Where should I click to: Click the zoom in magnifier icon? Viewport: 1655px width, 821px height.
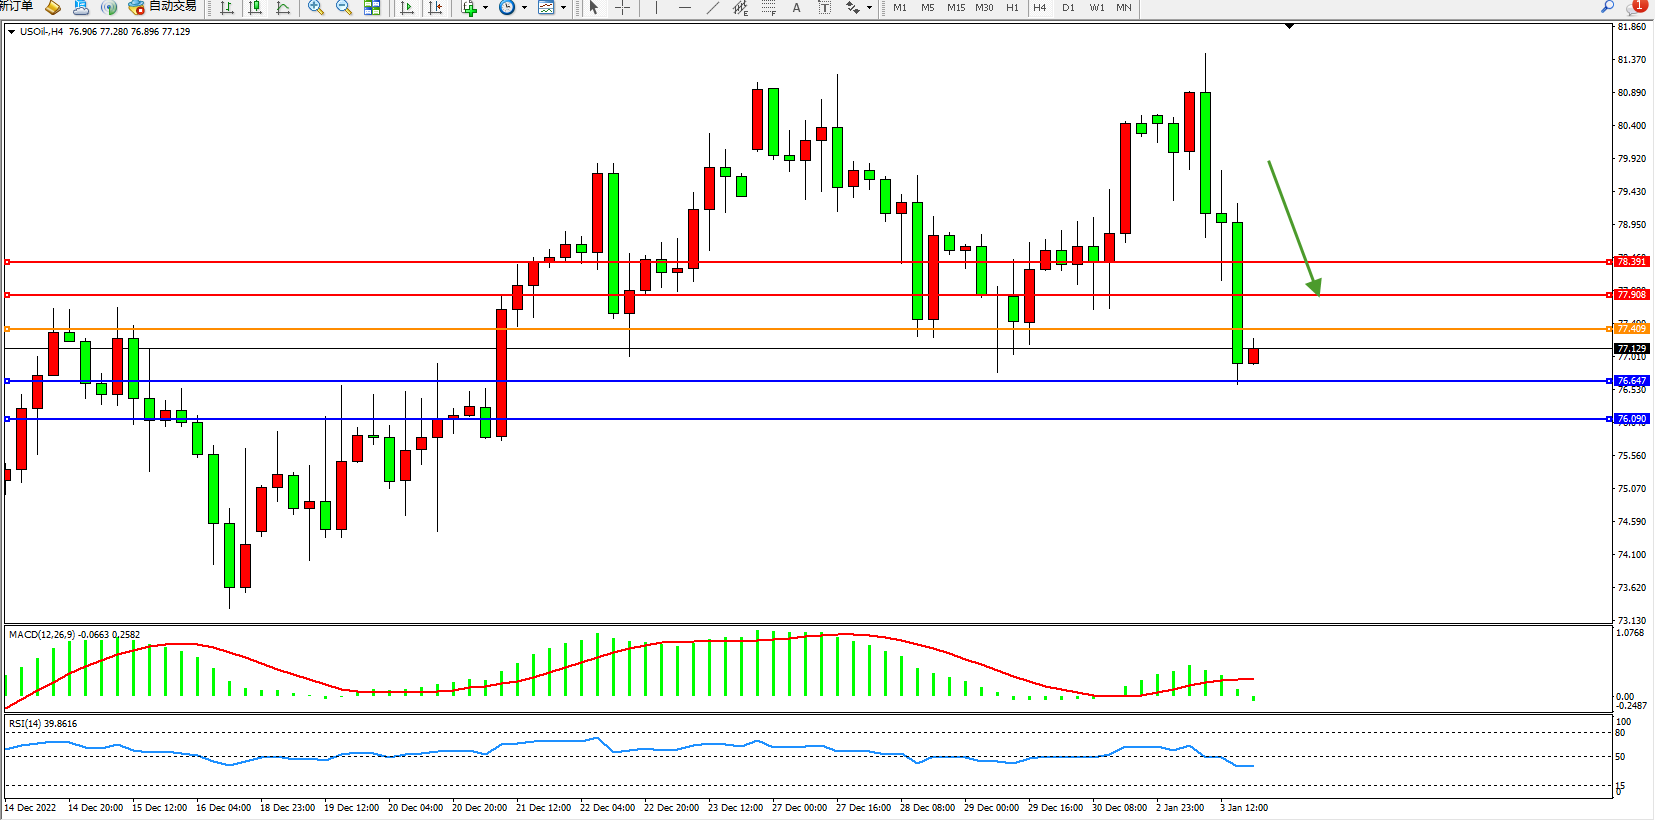[x=316, y=8]
